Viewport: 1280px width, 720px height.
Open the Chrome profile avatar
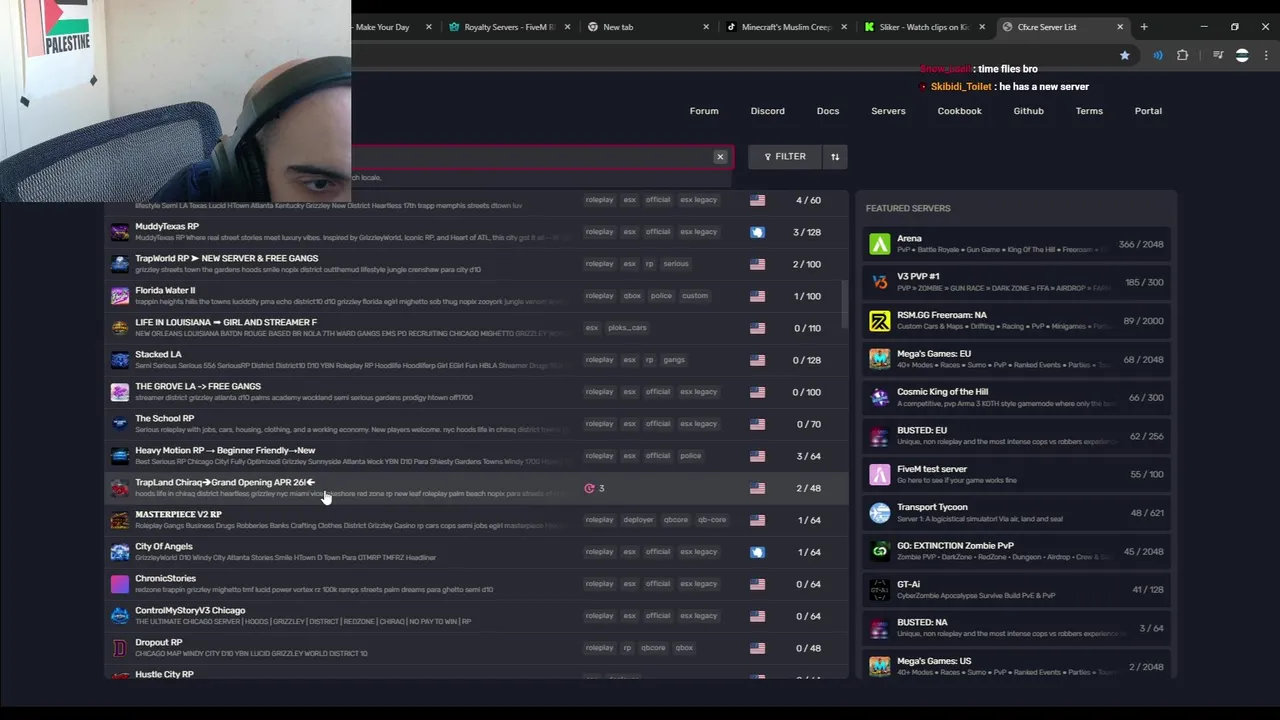pos(1242,56)
